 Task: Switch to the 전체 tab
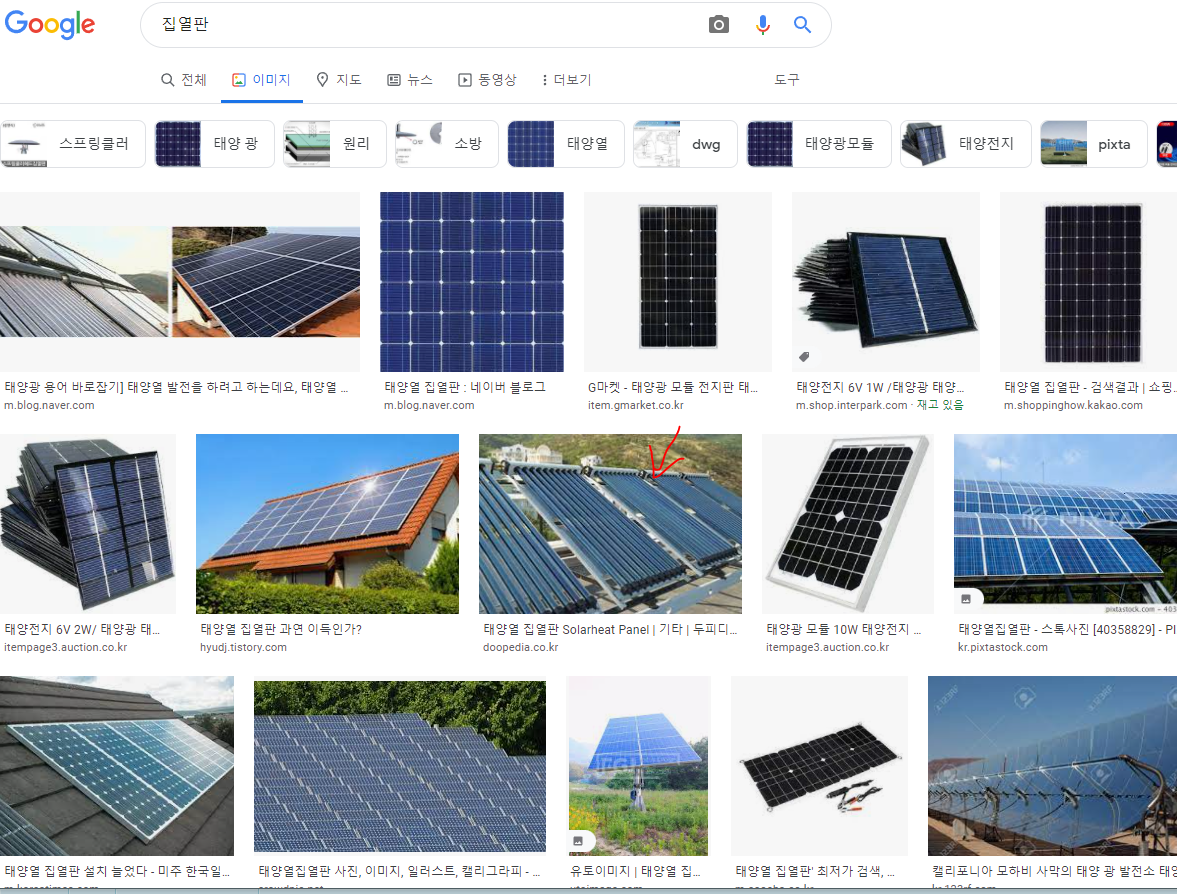click(184, 80)
